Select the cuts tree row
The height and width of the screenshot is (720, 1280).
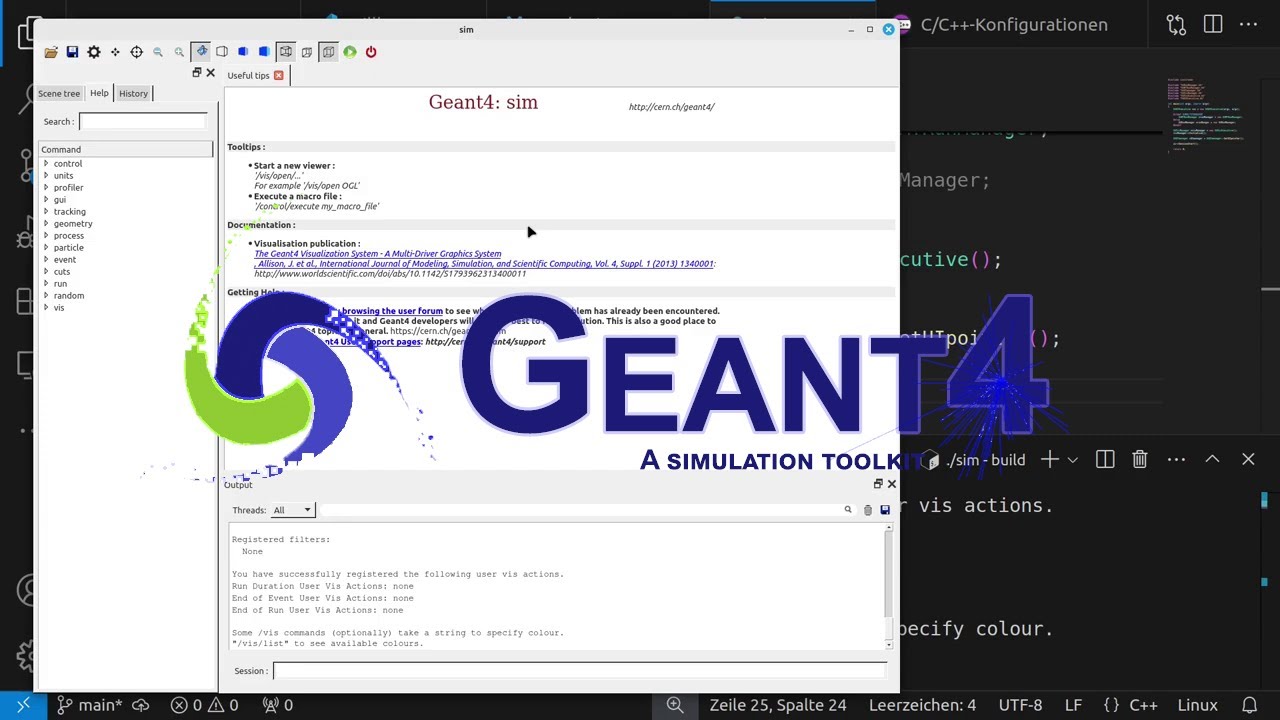pyautogui.click(x=126, y=271)
